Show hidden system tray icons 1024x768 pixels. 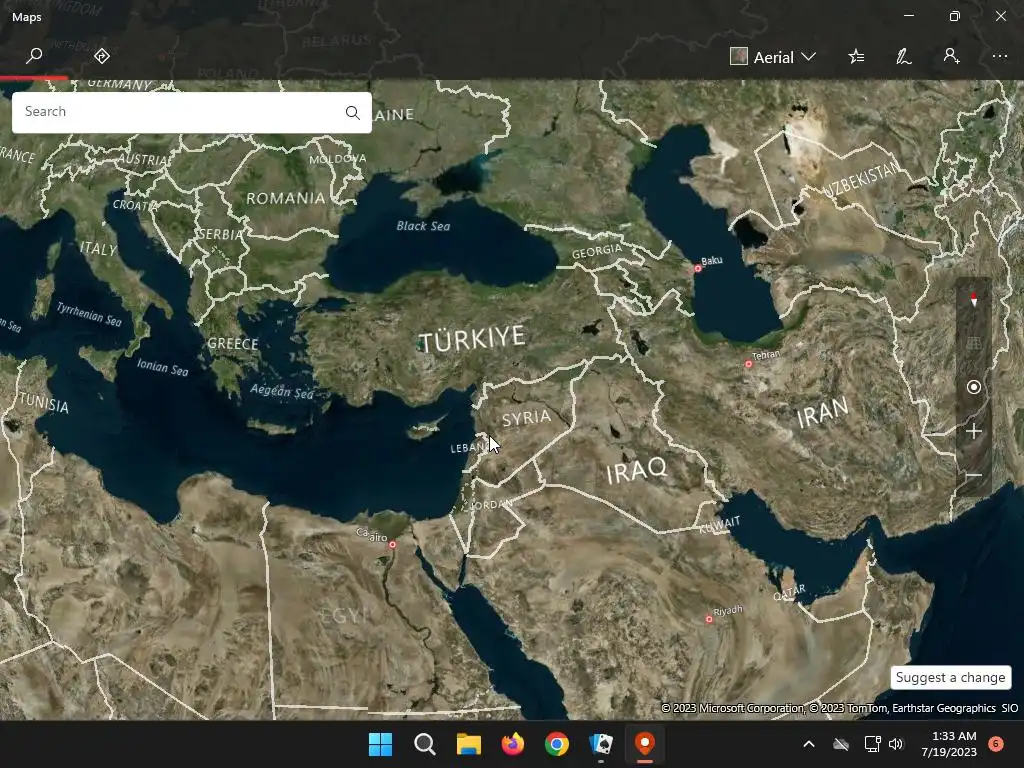click(x=808, y=744)
